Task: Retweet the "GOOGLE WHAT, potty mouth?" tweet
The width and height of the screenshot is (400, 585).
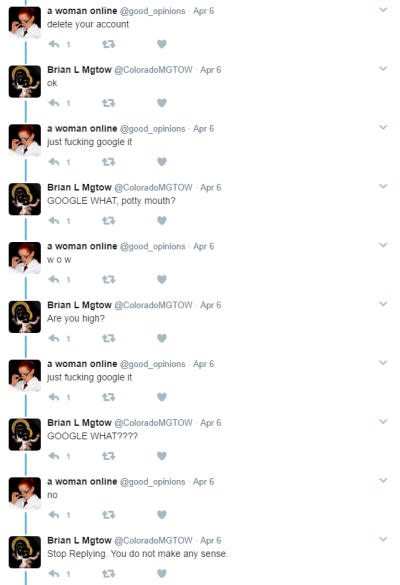Action: (x=109, y=221)
